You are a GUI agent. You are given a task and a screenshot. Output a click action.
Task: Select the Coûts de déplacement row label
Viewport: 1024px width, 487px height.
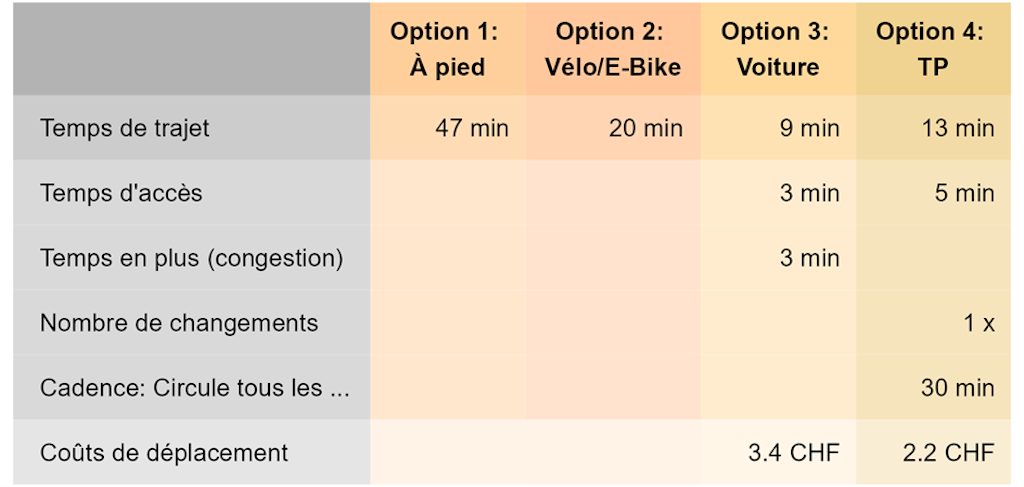164,452
